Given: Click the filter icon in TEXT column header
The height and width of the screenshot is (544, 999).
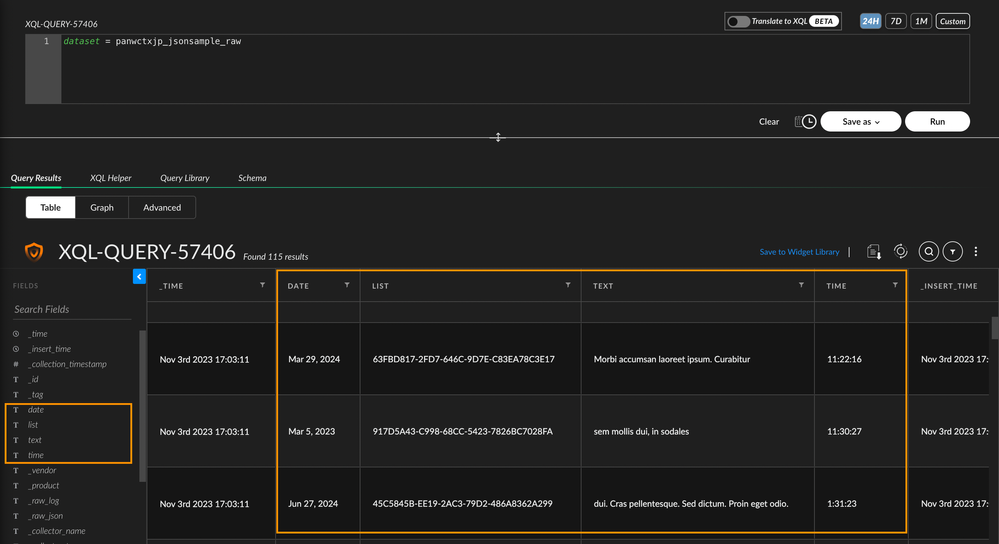Looking at the screenshot, I should point(801,285).
